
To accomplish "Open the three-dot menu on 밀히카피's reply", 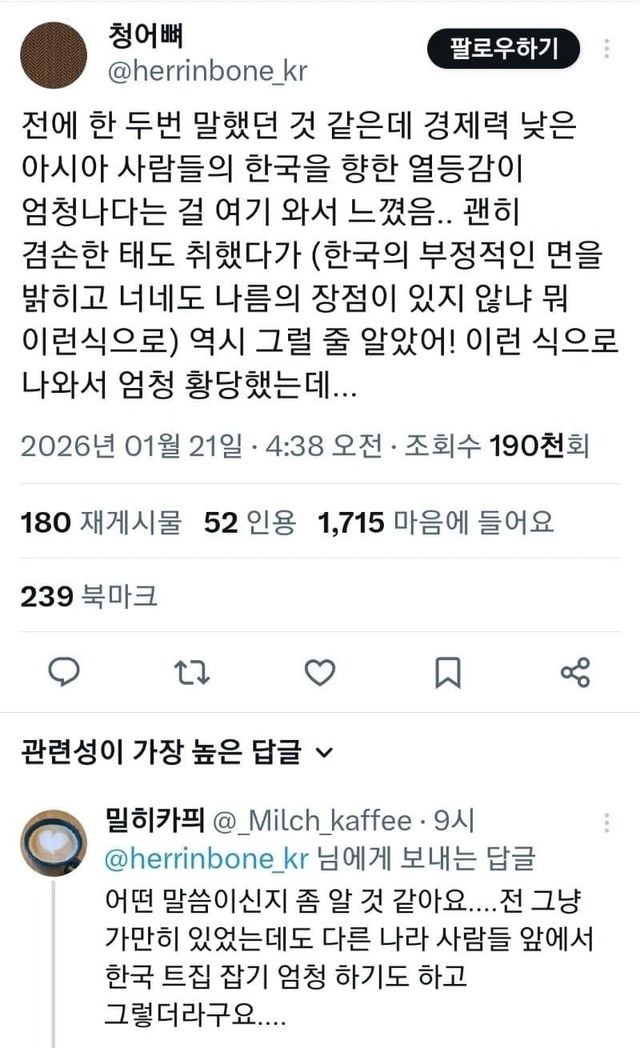I will click(x=607, y=823).
